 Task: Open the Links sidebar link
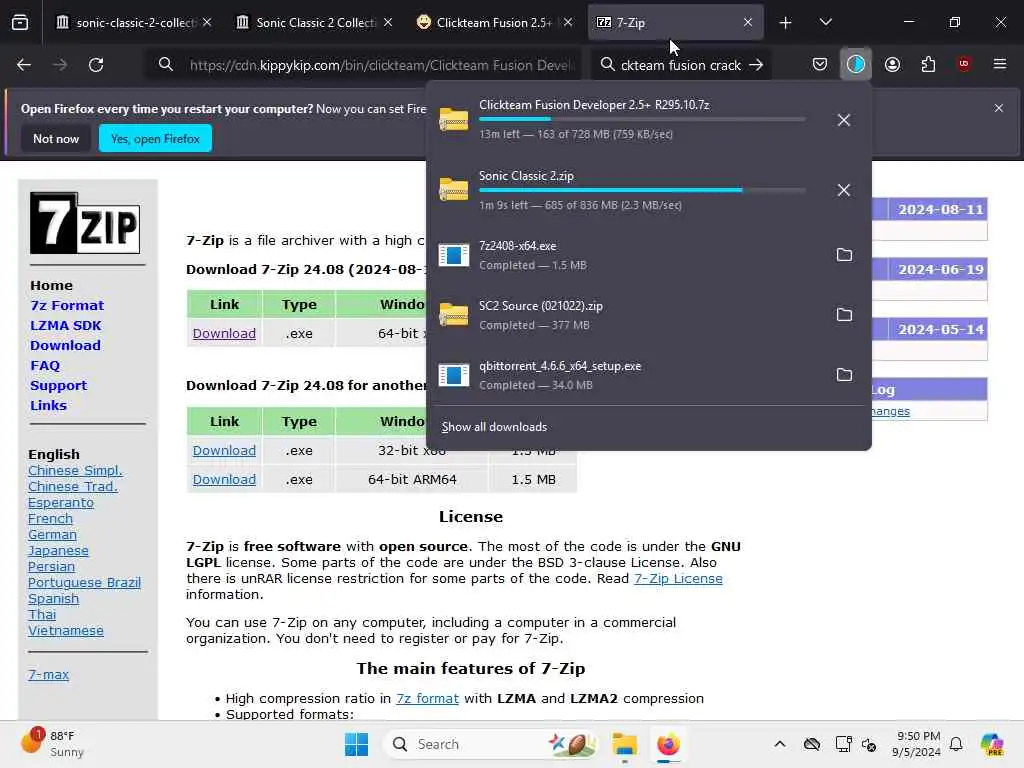48,405
